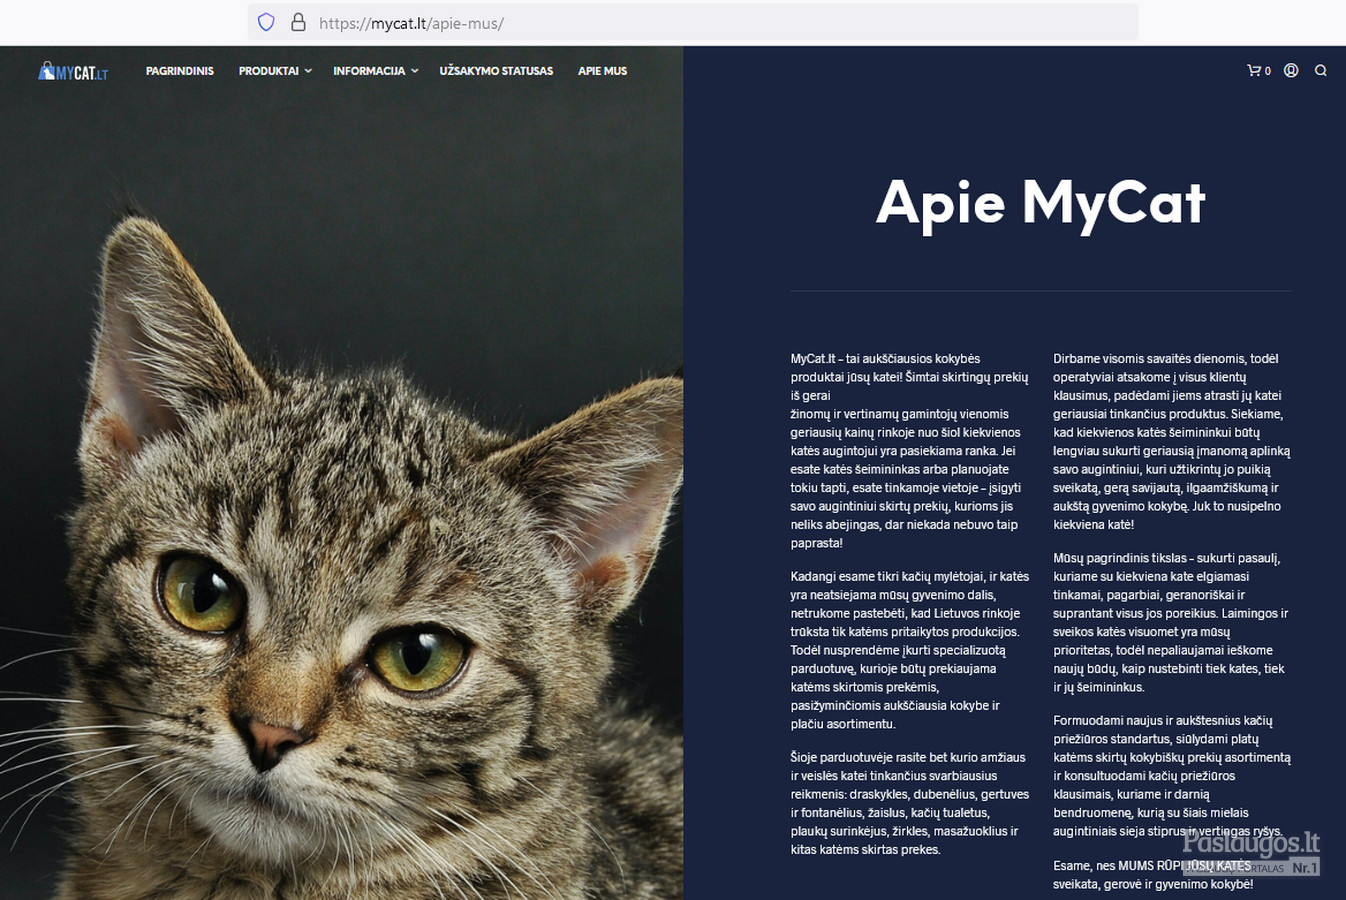Click the paragraph starting 'Šioje parduotuvėje rasite'
This screenshot has height=900, width=1346.
tap(908, 803)
